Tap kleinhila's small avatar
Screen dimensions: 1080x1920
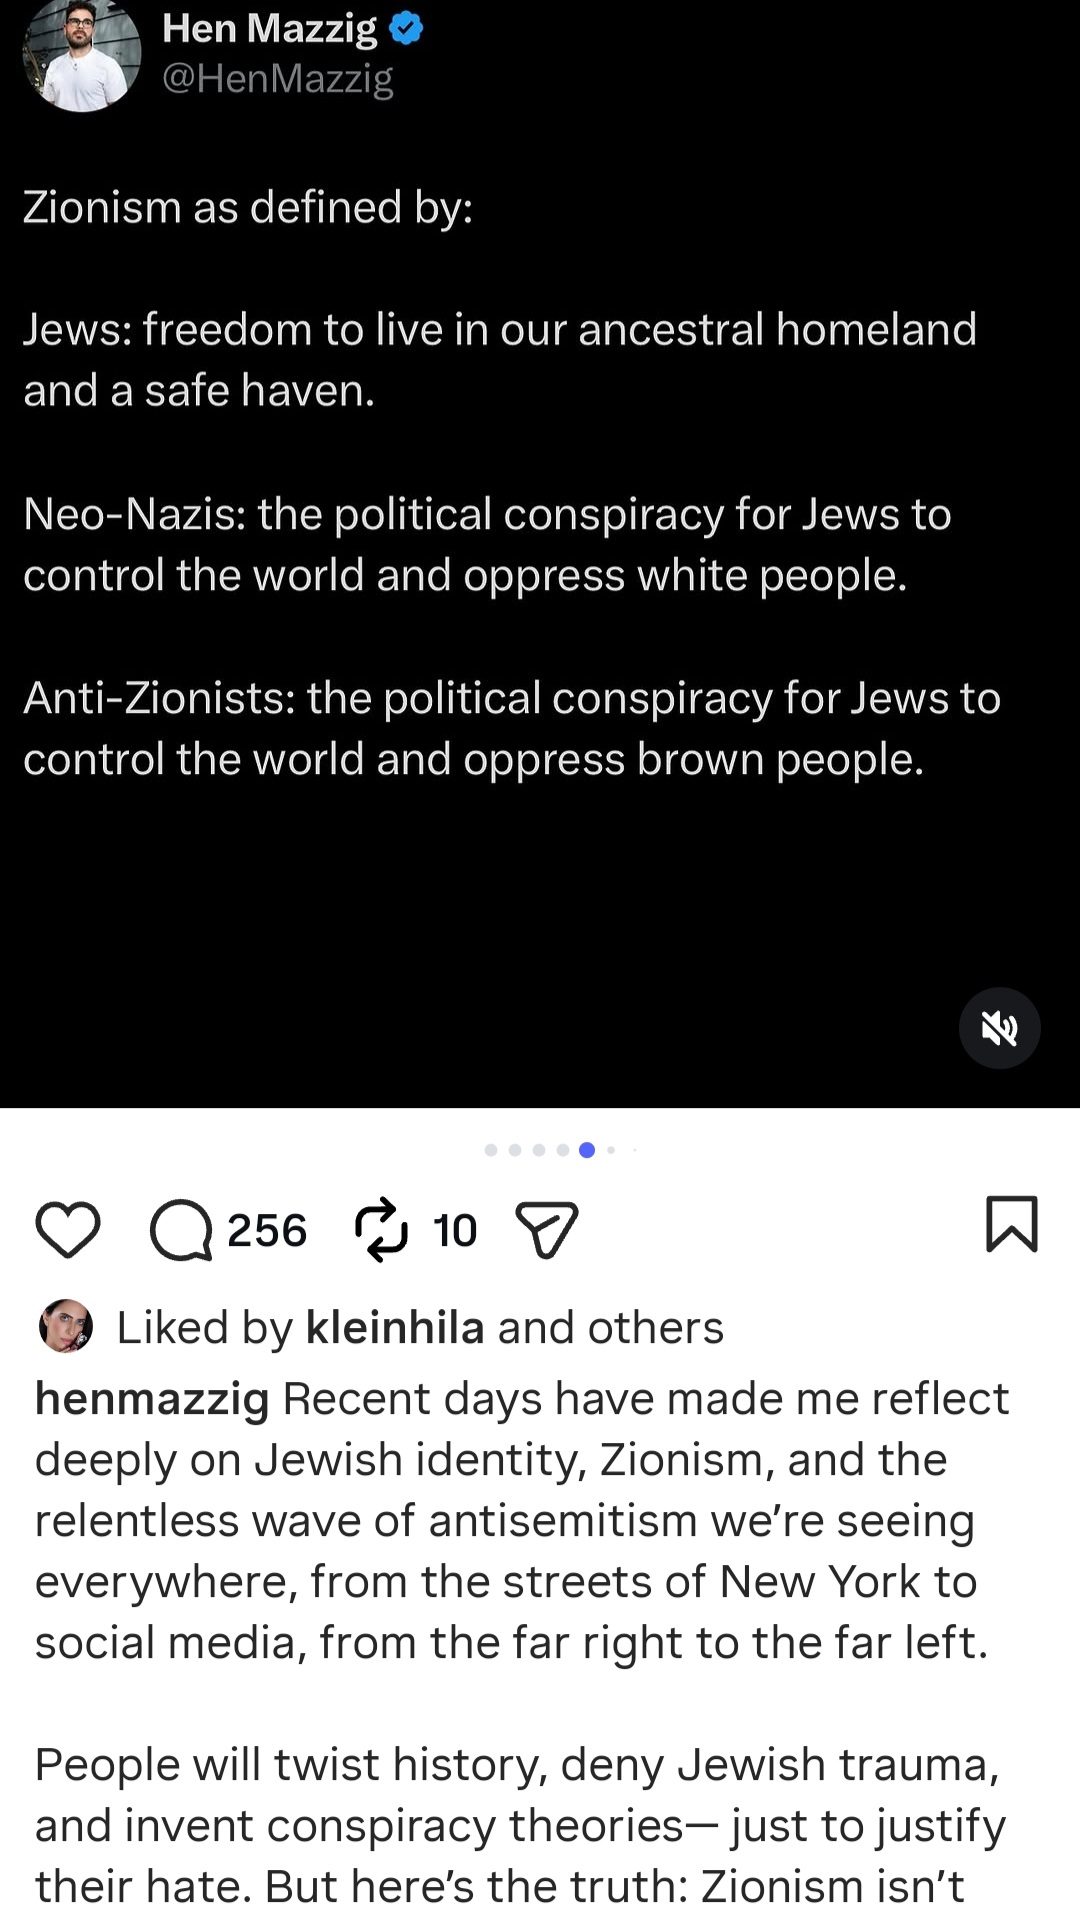[x=66, y=1326]
